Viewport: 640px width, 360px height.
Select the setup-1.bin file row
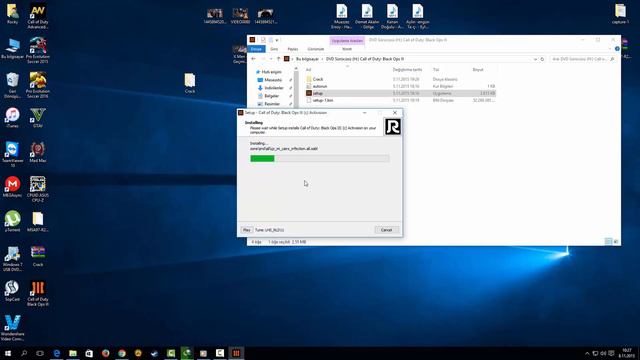tap(400, 100)
